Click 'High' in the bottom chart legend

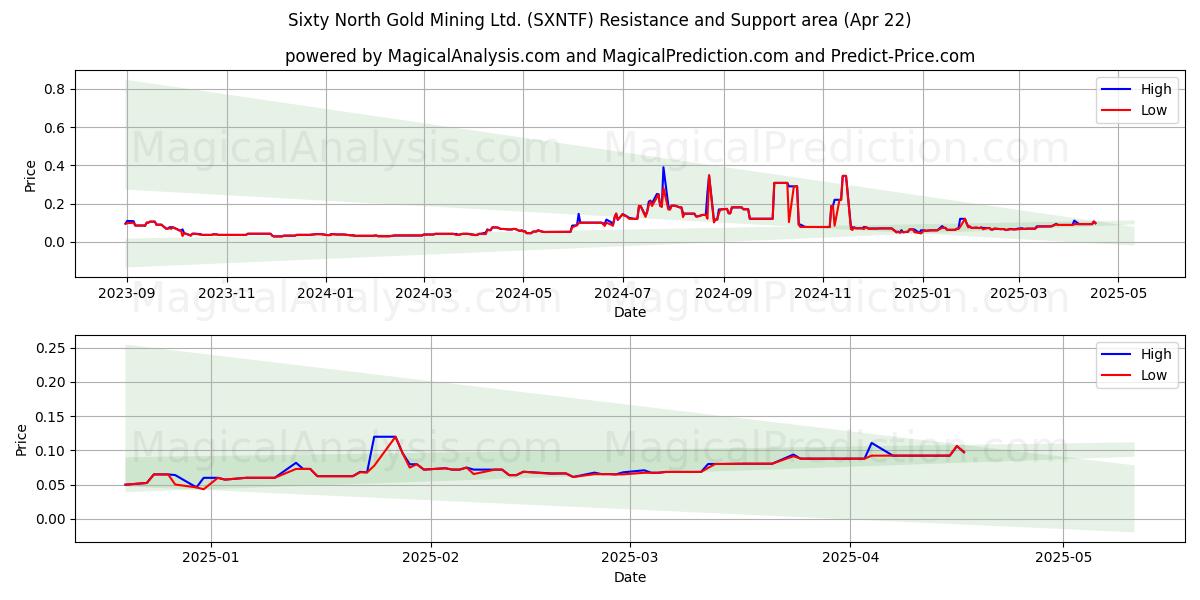[1155, 354]
